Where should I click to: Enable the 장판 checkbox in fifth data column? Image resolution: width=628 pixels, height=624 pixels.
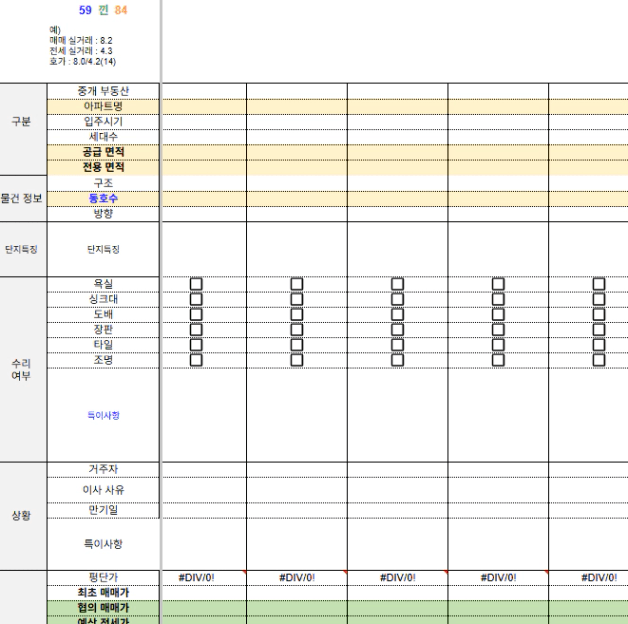[x=599, y=330]
